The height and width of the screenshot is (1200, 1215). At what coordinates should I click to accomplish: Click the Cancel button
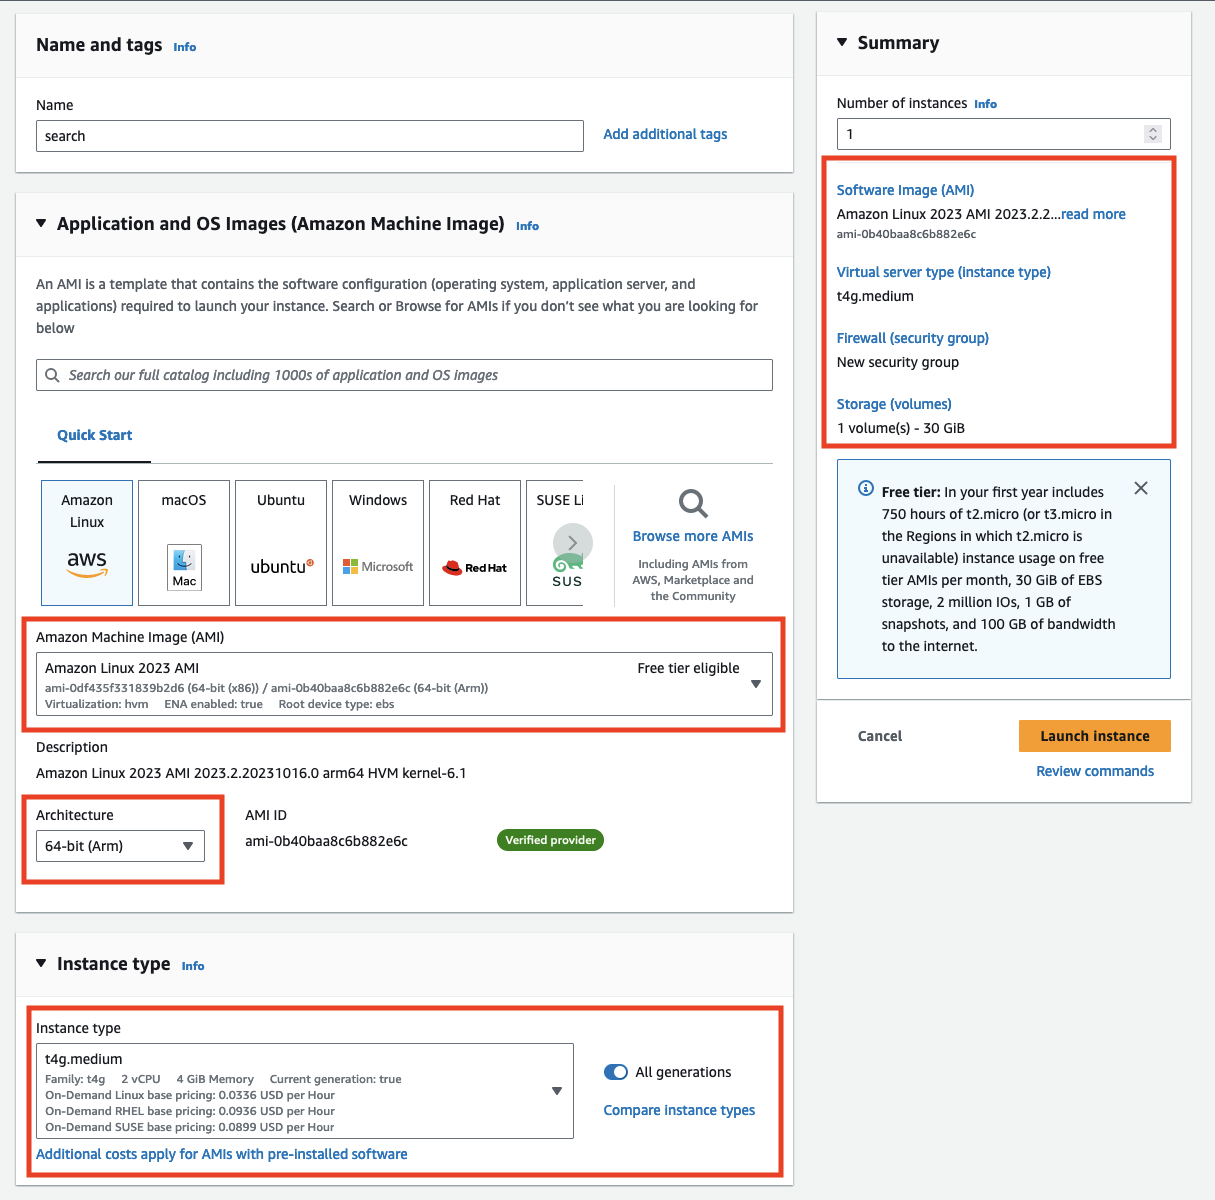coord(880,736)
